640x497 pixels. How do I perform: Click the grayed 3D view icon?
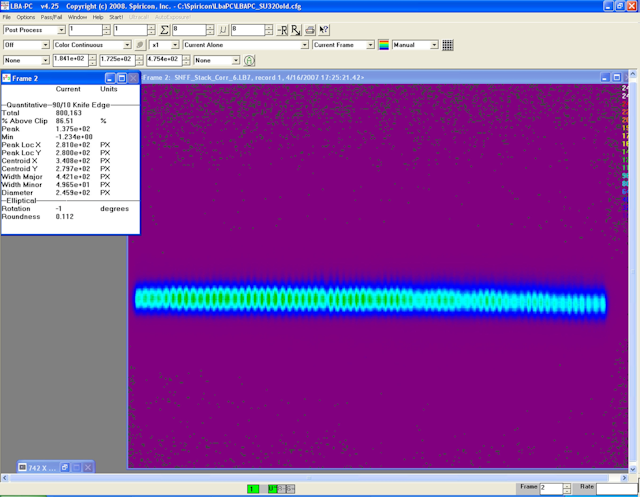point(140,45)
